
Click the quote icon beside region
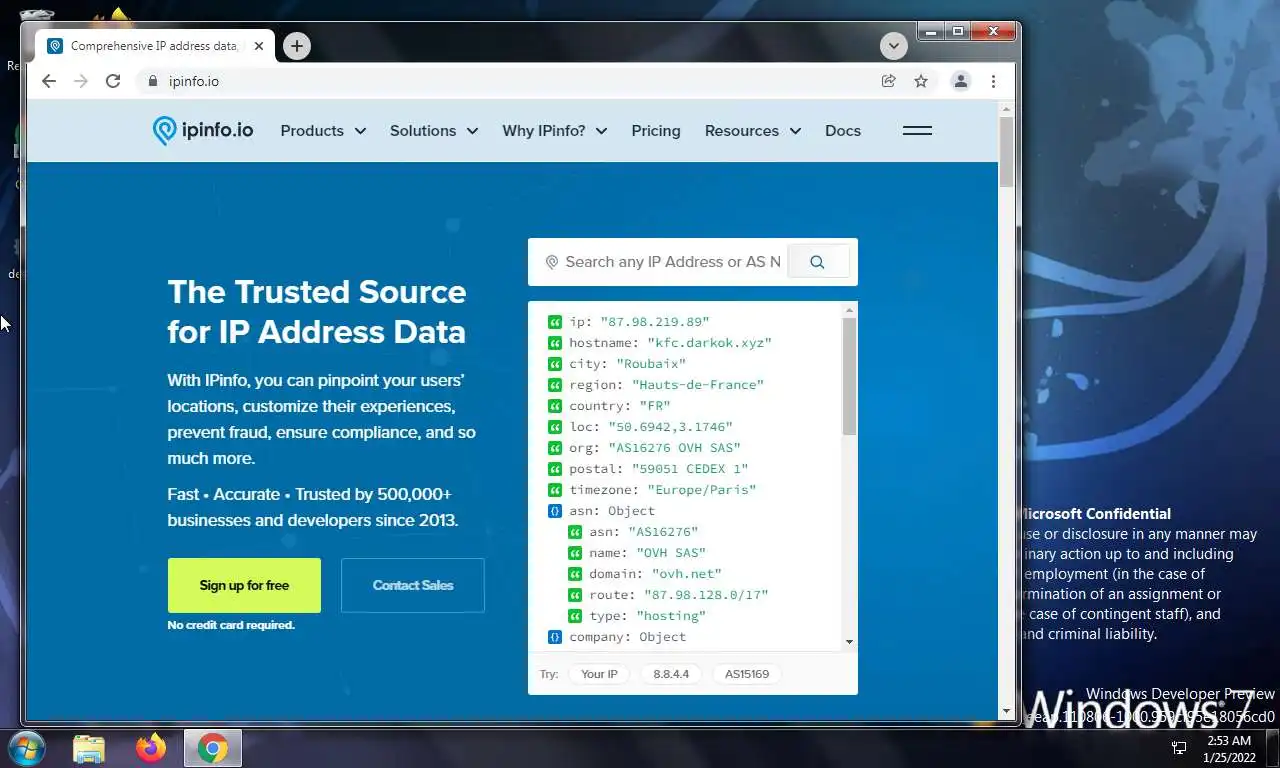point(555,385)
